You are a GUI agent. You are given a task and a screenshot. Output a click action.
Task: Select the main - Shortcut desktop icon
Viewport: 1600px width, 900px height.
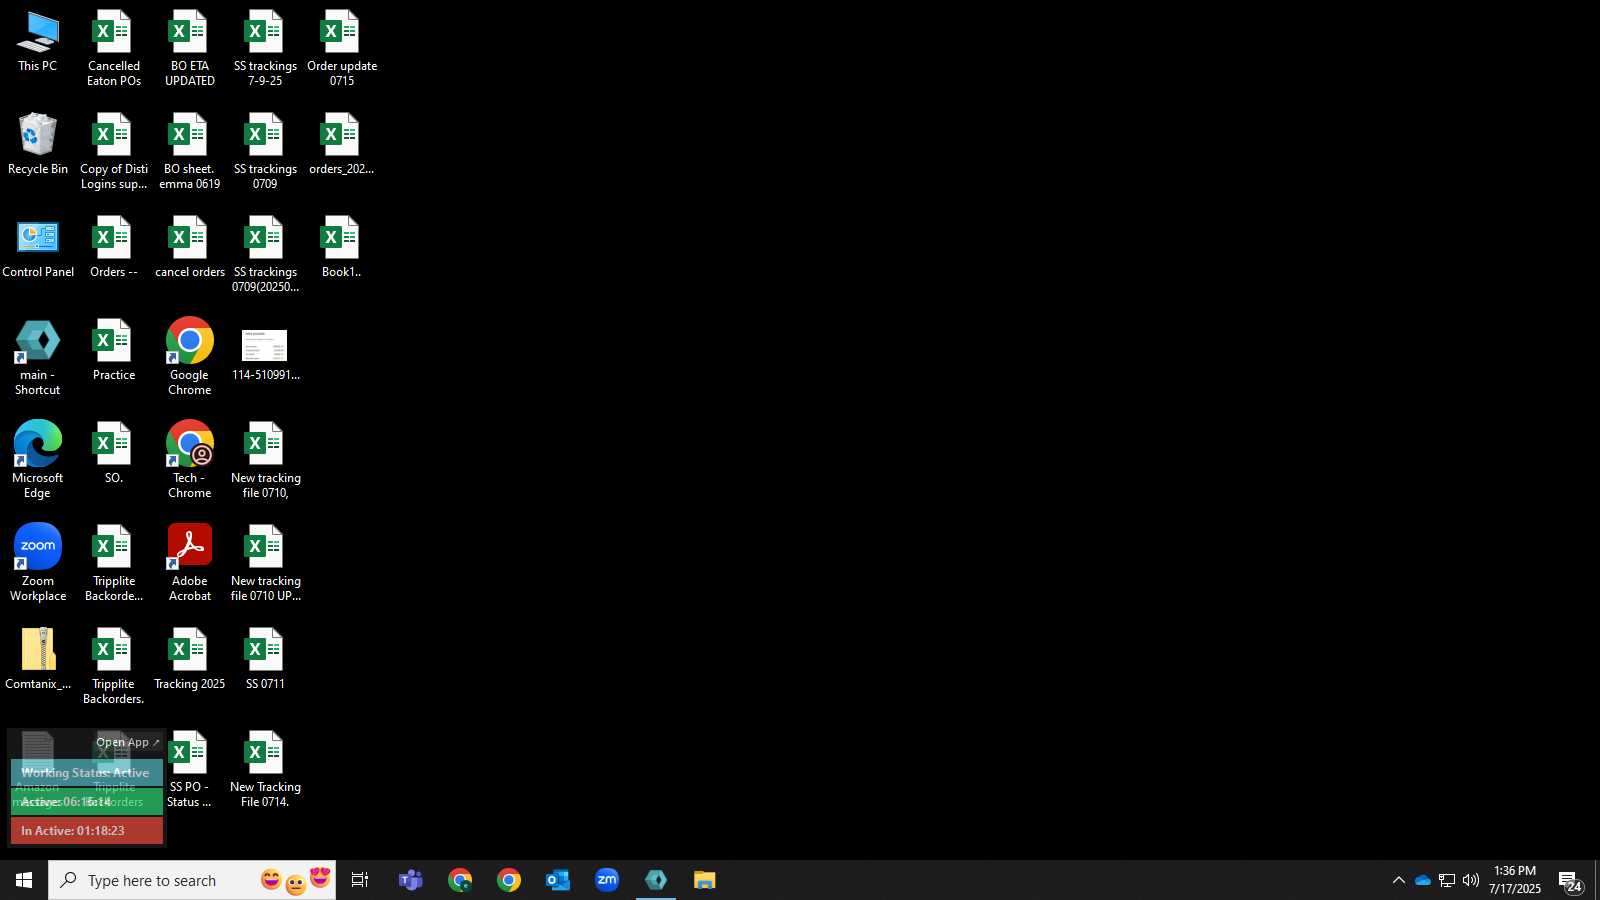(x=38, y=358)
